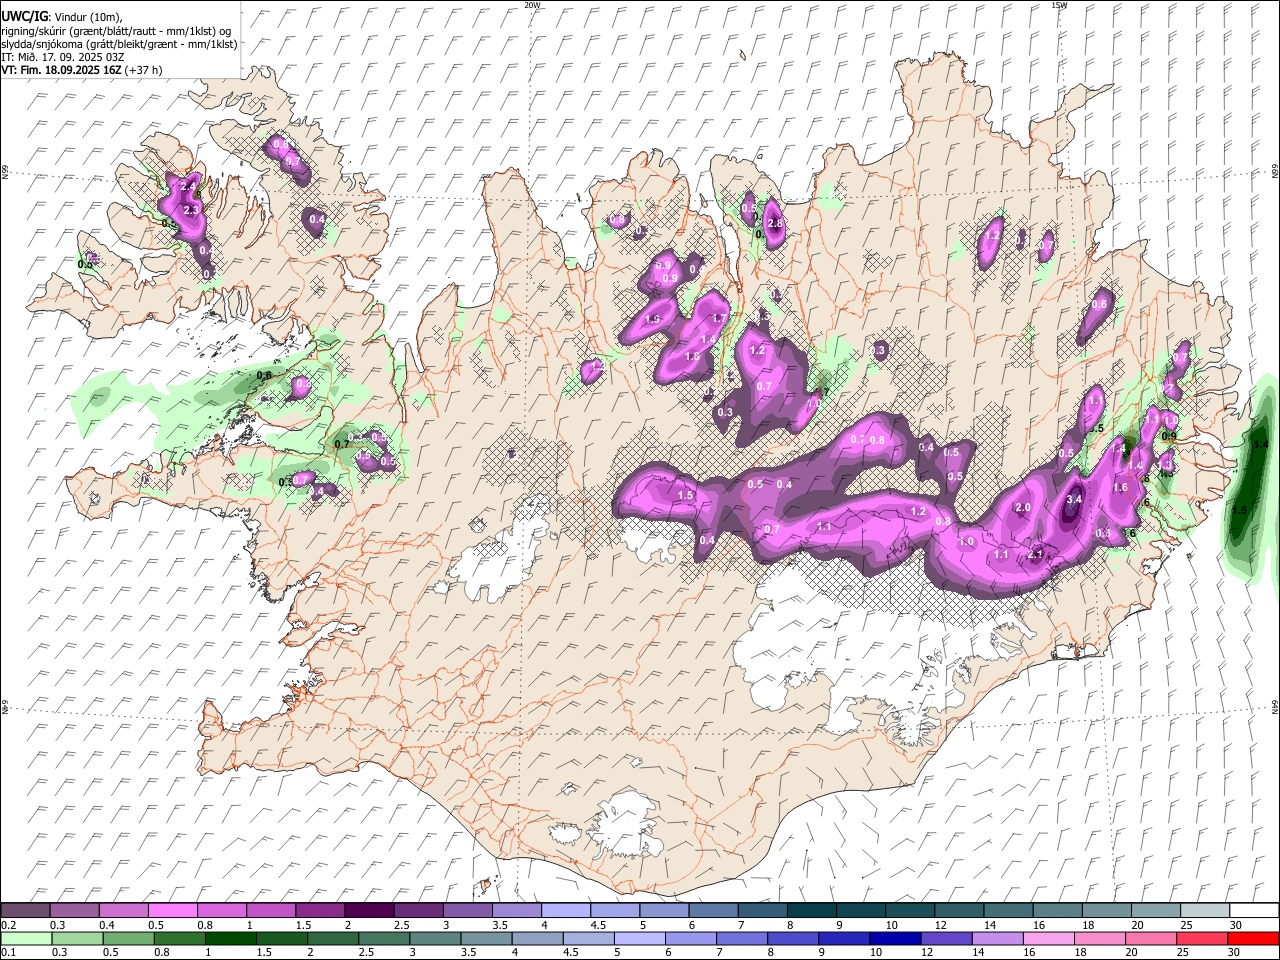Click the bright red swatch after 30, bottom row
Screen dimensions: 1280x960
coord(1252,939)
